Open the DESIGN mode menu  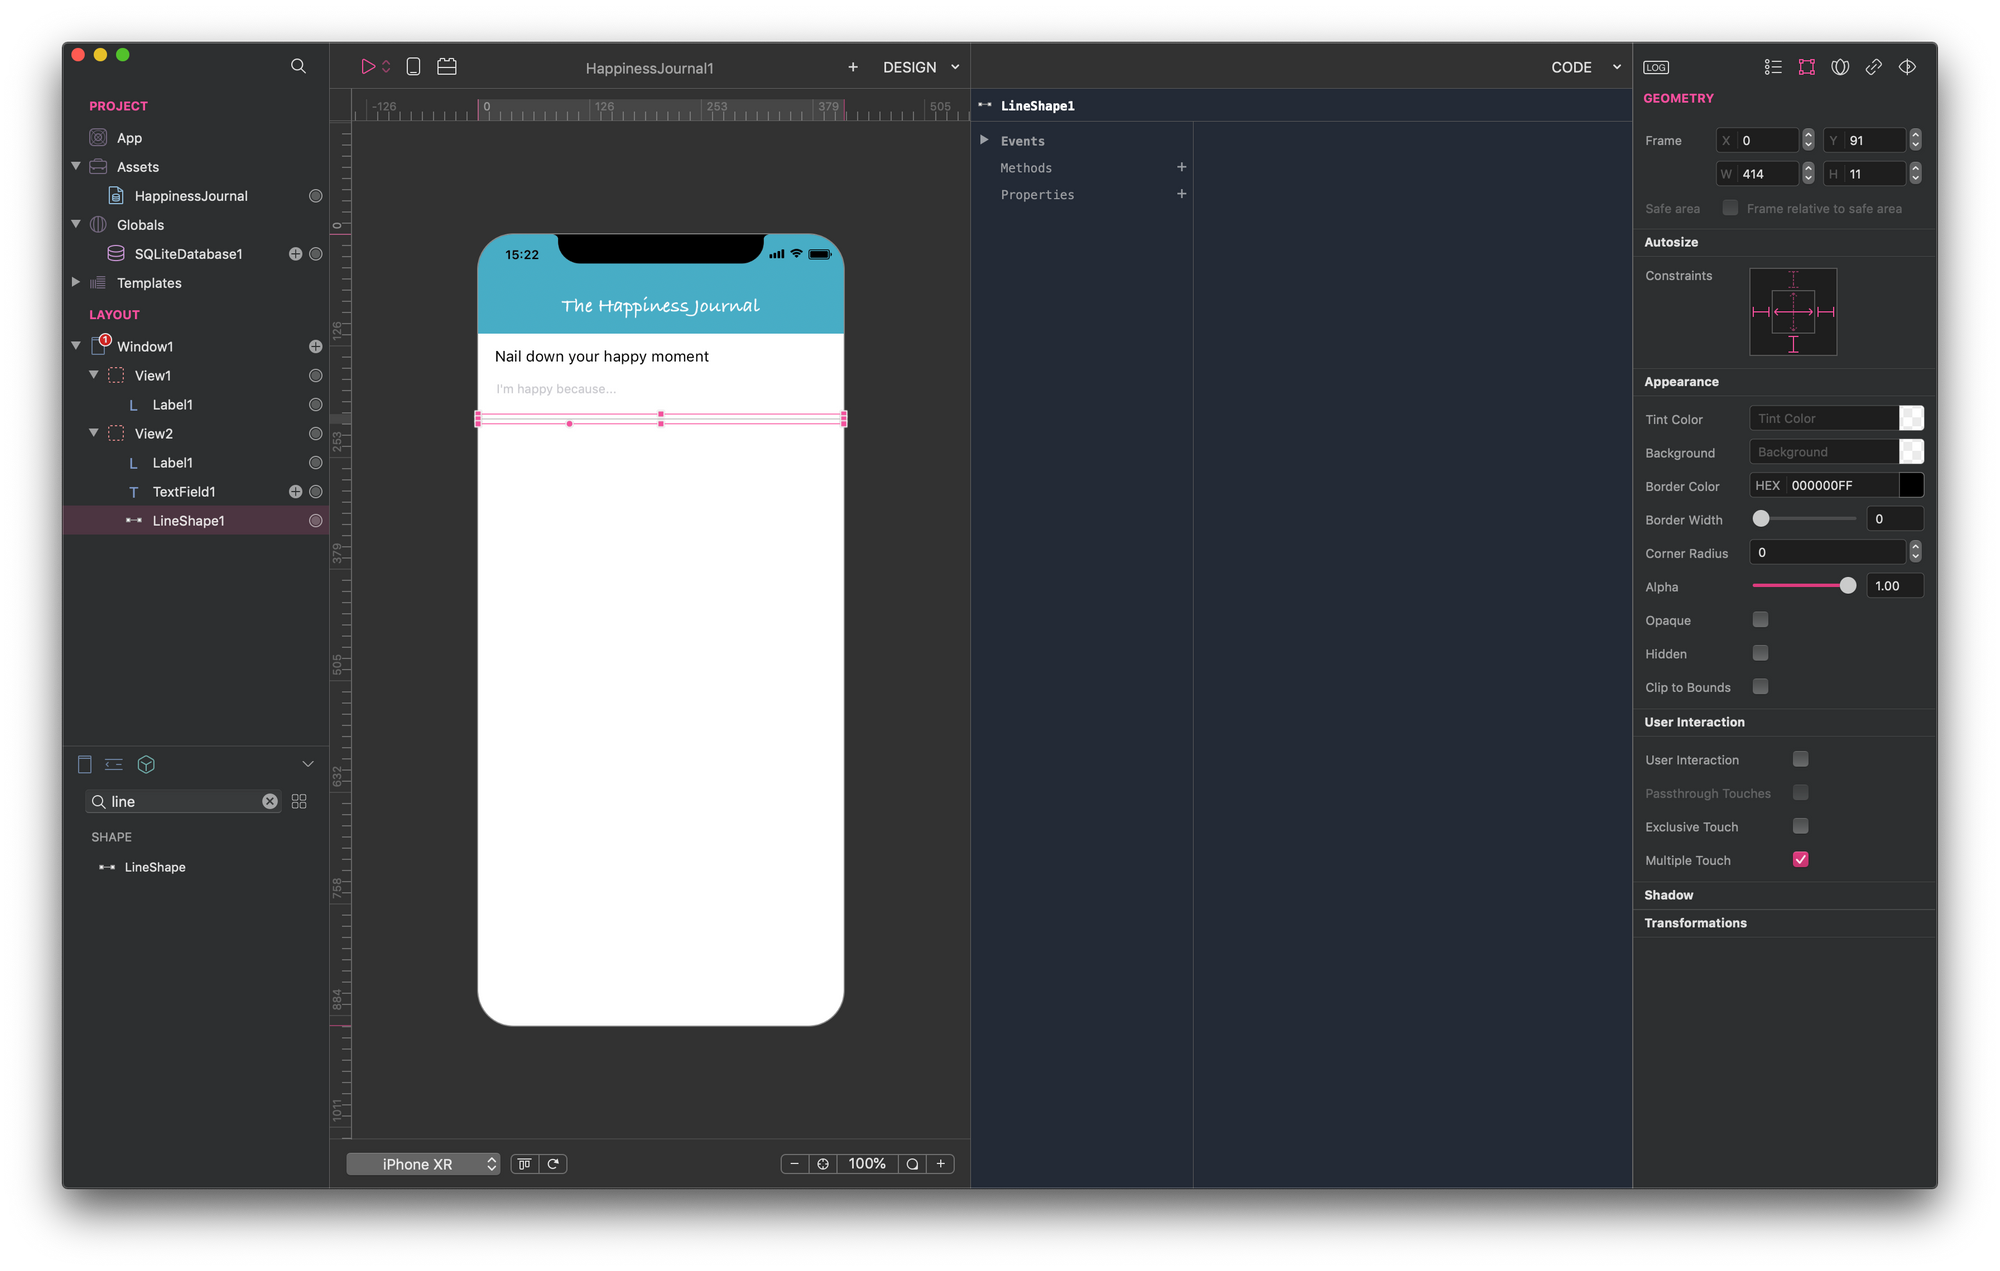(920, 67)
